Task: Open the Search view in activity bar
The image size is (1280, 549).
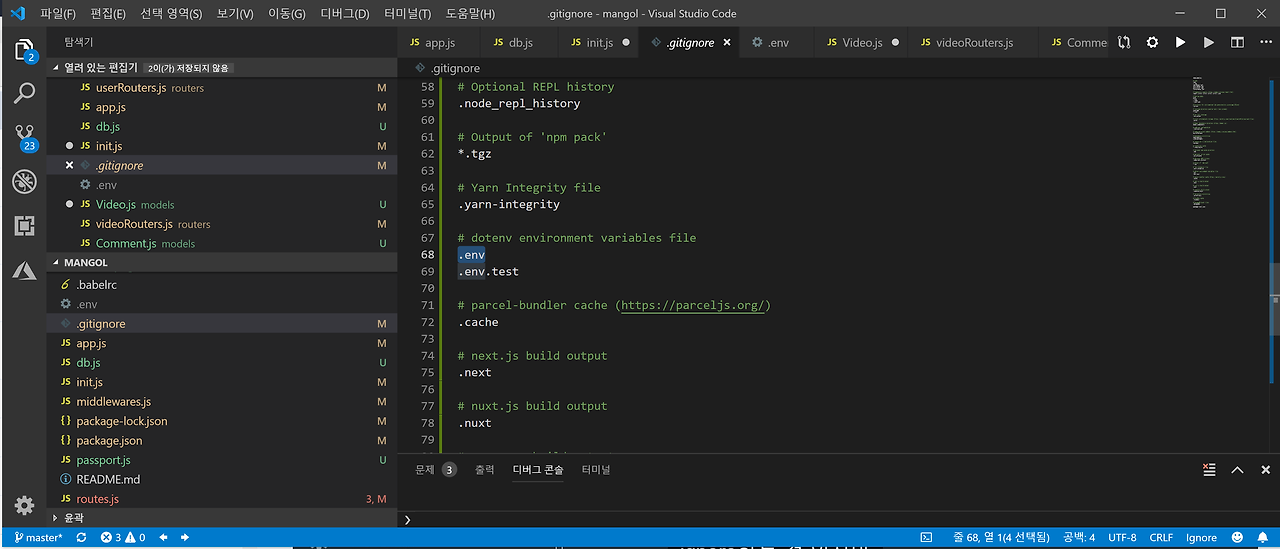Action: click(24, 93)
